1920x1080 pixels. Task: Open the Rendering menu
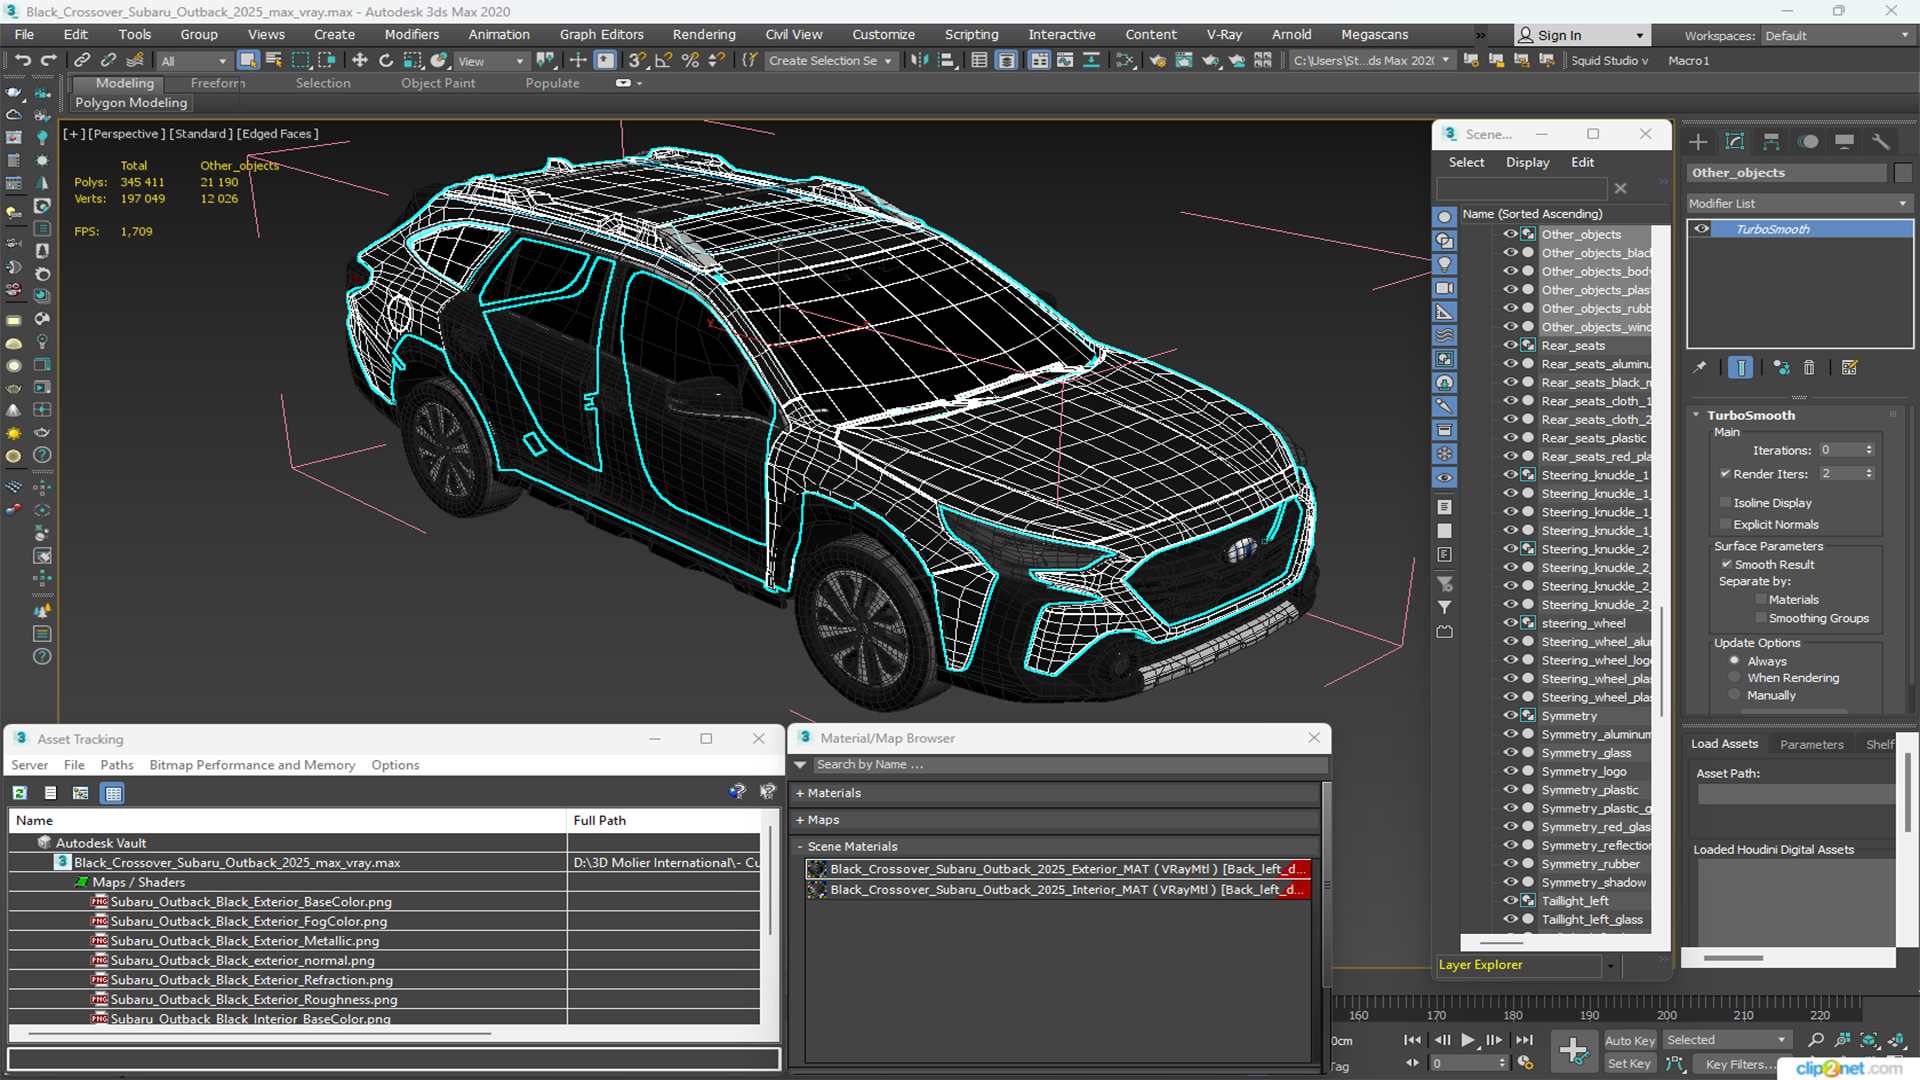pyautogui.click(x=704, y=34)
